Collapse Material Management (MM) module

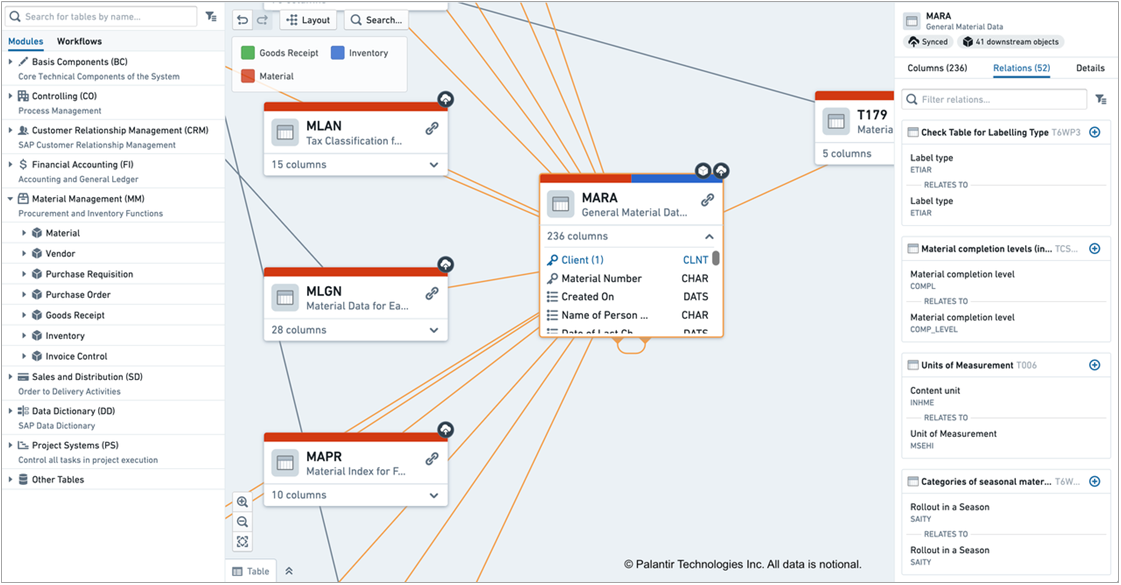(x=10, y=199)
